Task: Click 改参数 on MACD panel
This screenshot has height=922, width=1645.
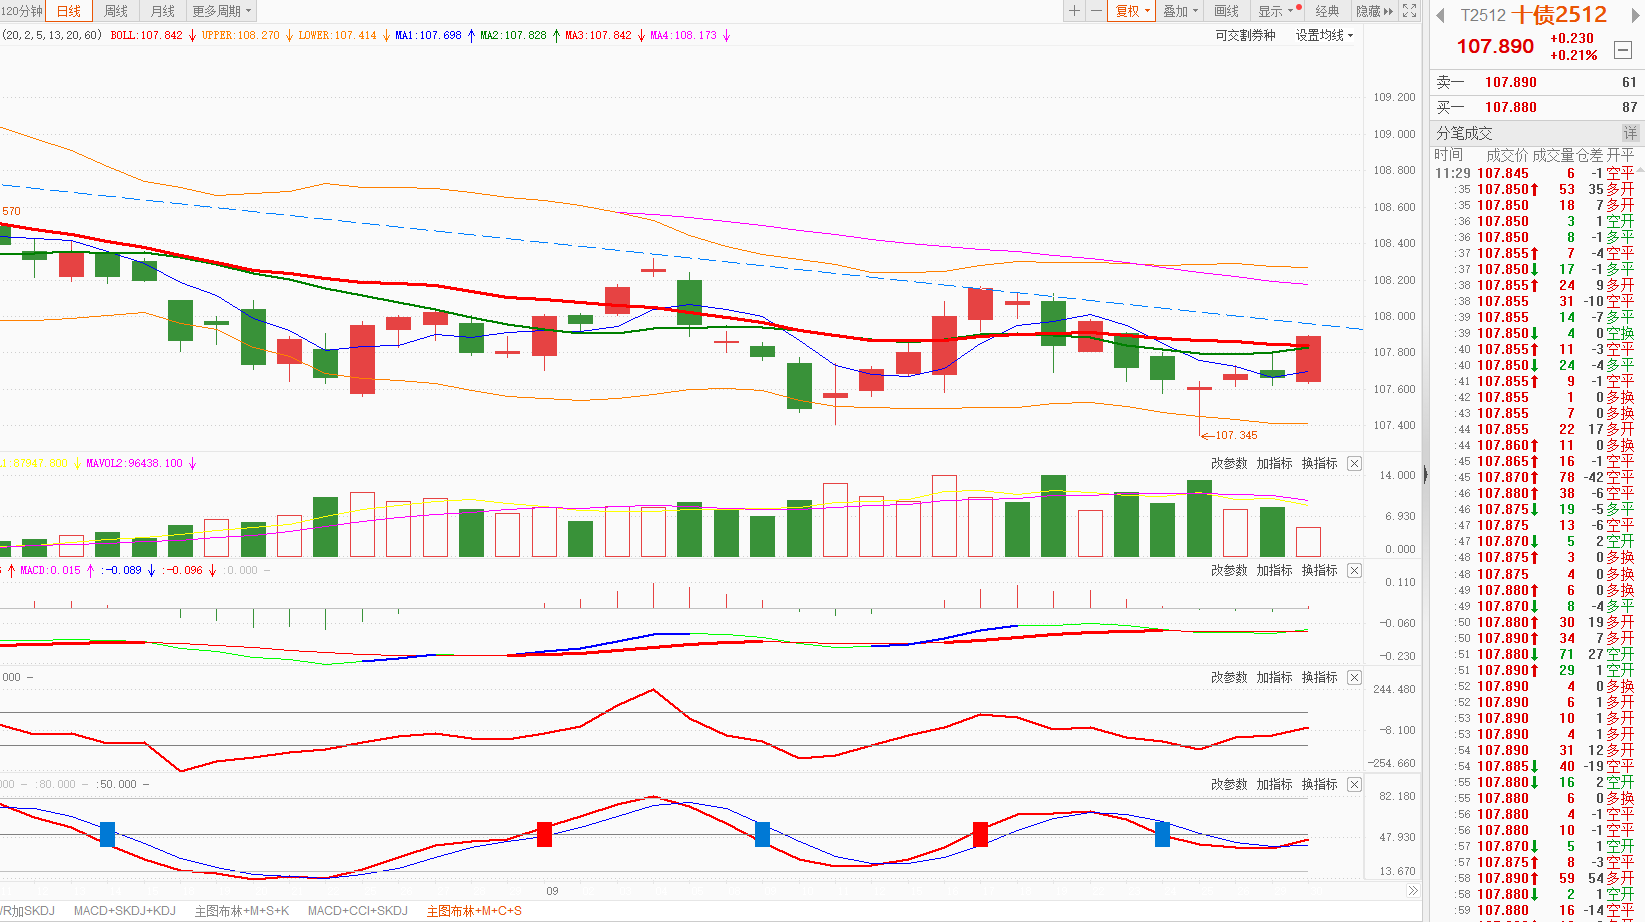Action: 1229,571
